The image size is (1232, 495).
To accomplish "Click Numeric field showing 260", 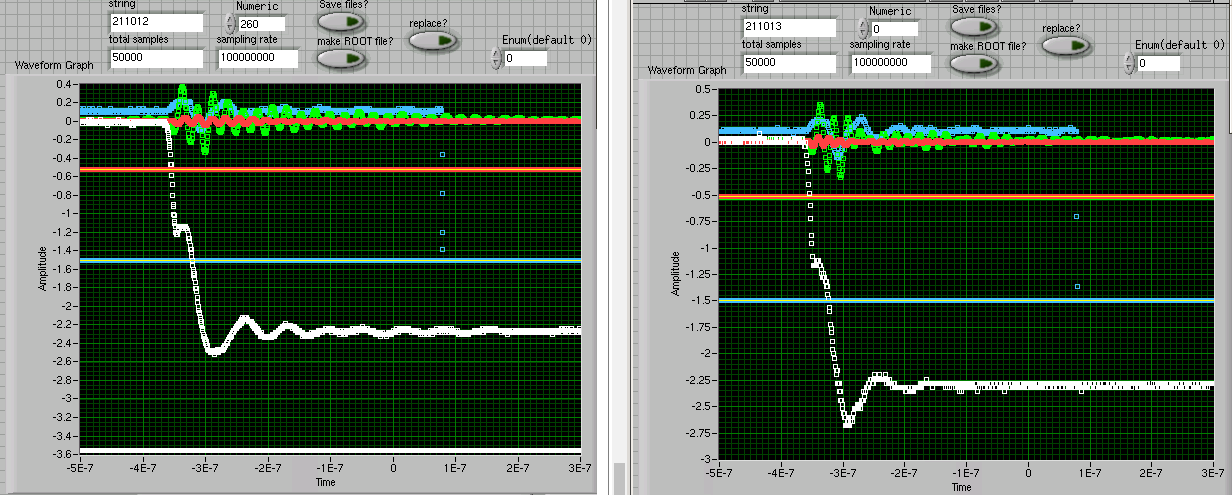I will [262, 23].
